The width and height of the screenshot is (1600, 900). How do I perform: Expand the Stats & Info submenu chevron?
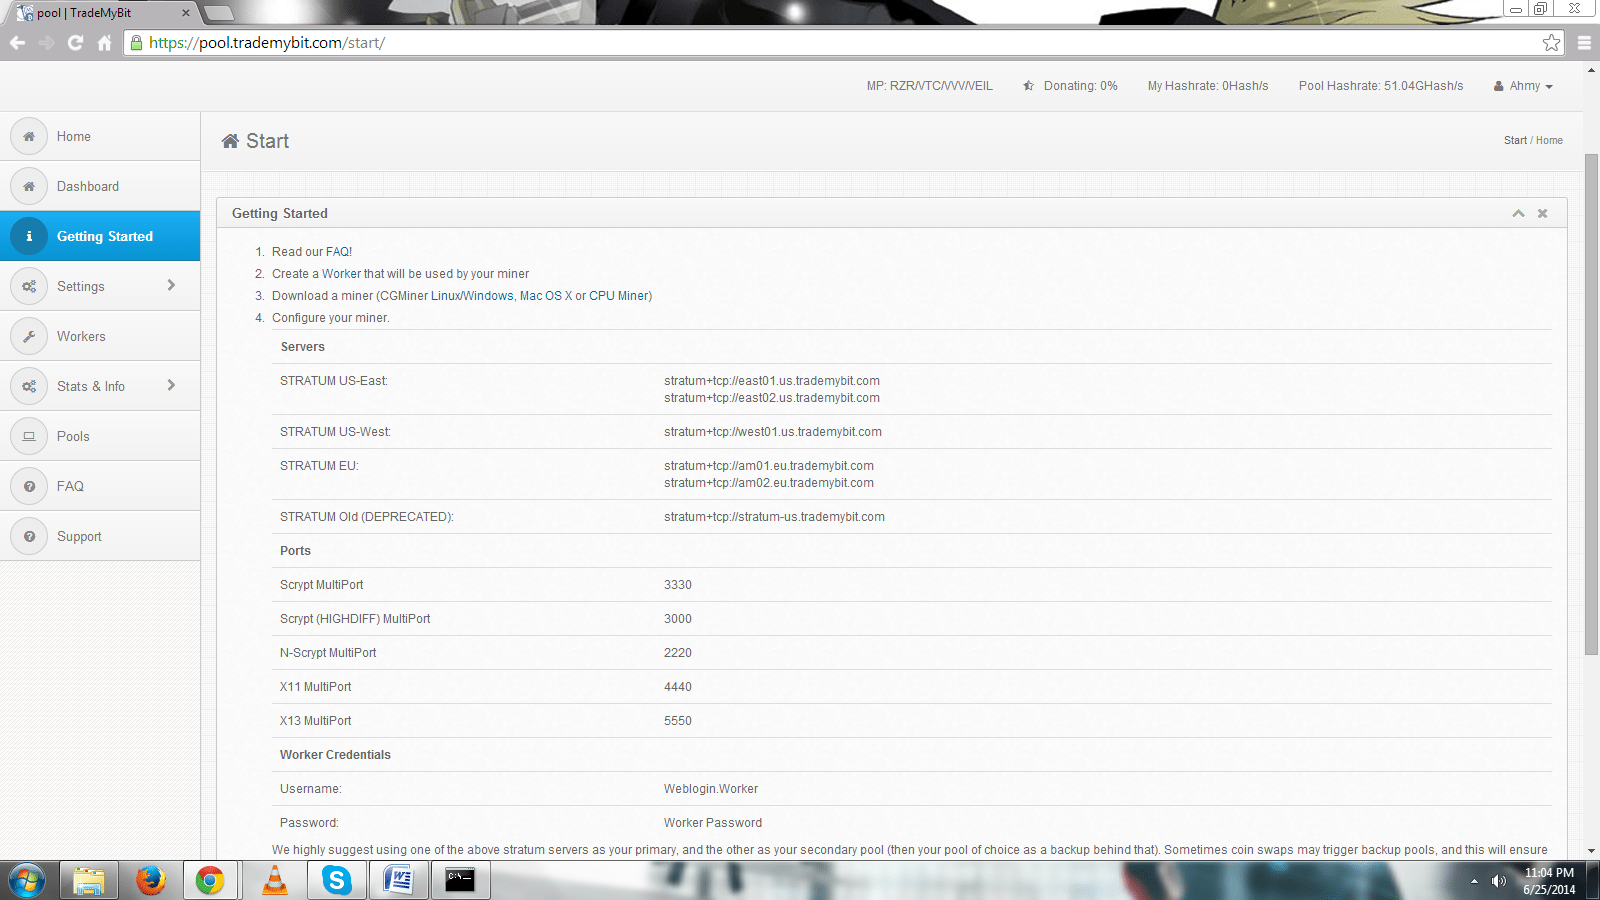pos(171,385)
